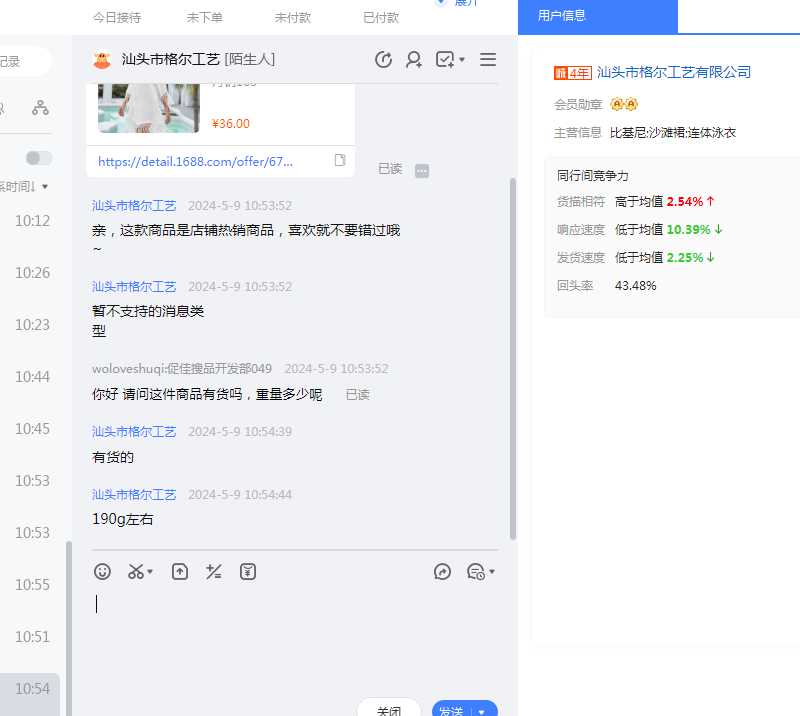Toggle the gray switch in left sidebar
The height and width of the screenshot is (716, 800).
(39, 158)
